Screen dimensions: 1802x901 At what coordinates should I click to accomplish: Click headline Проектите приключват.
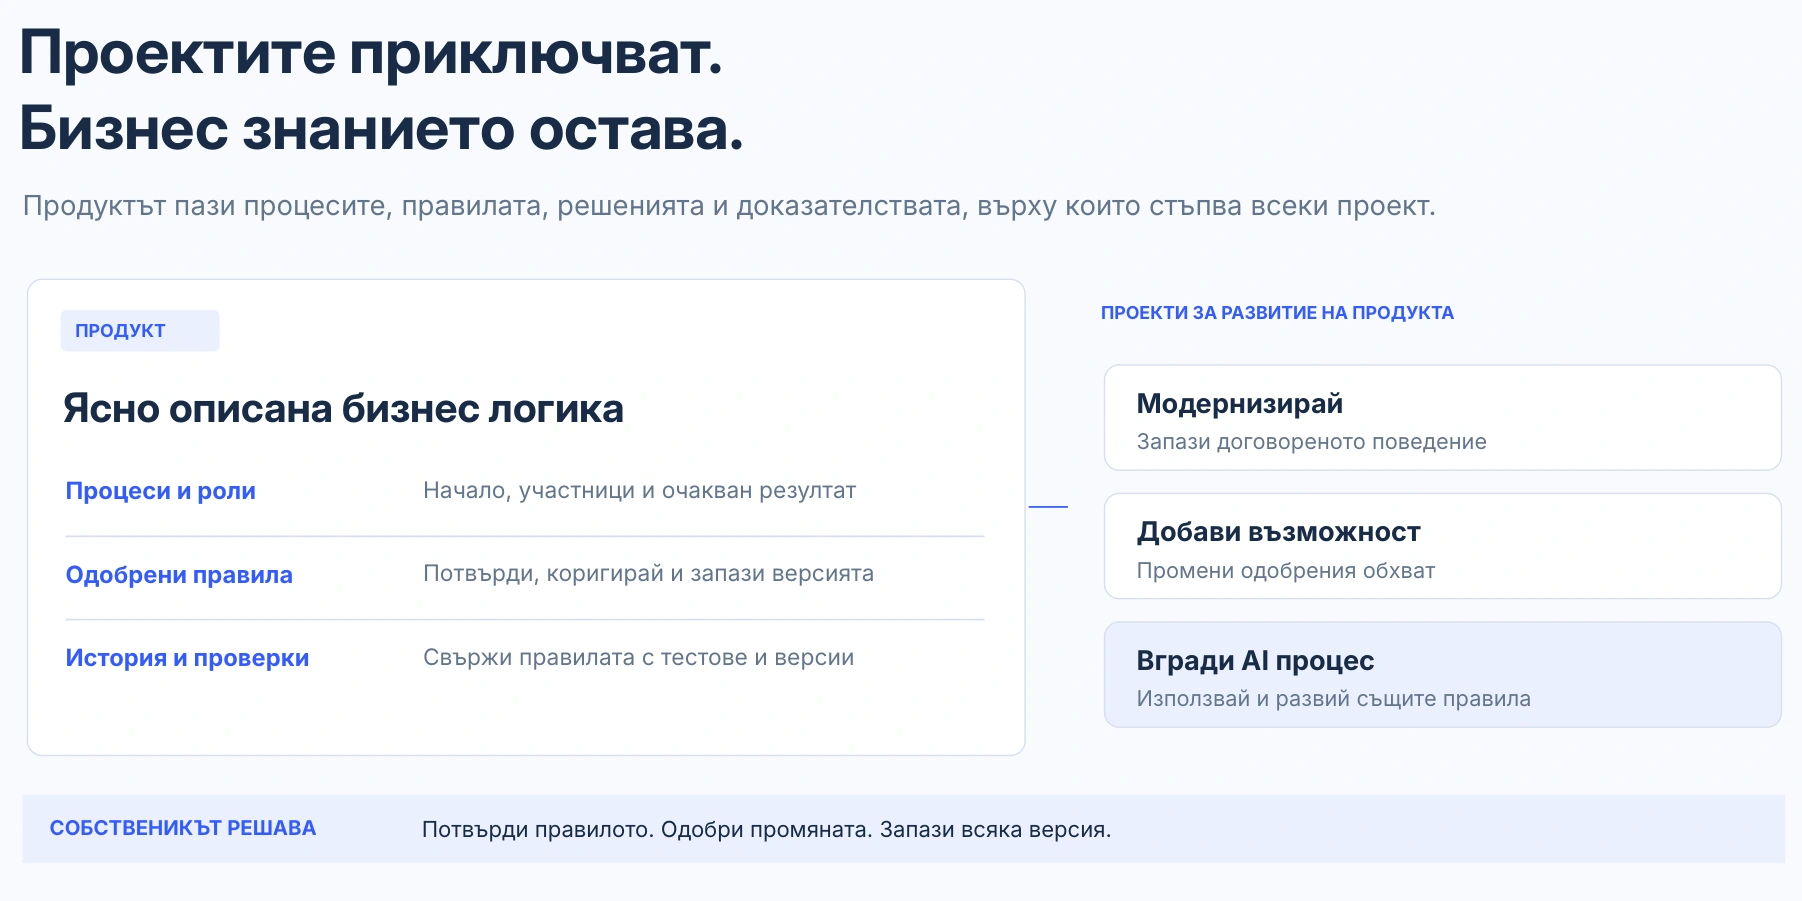click(x=371, y=53)
